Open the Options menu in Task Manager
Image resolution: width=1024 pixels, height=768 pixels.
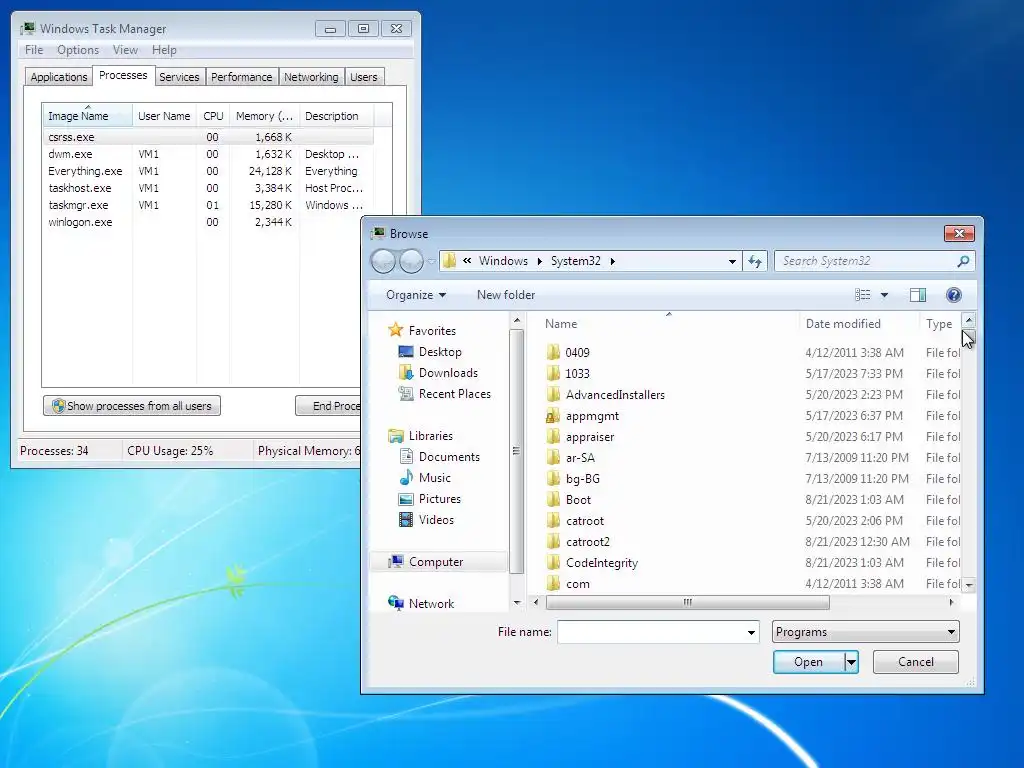pos(78,50)
